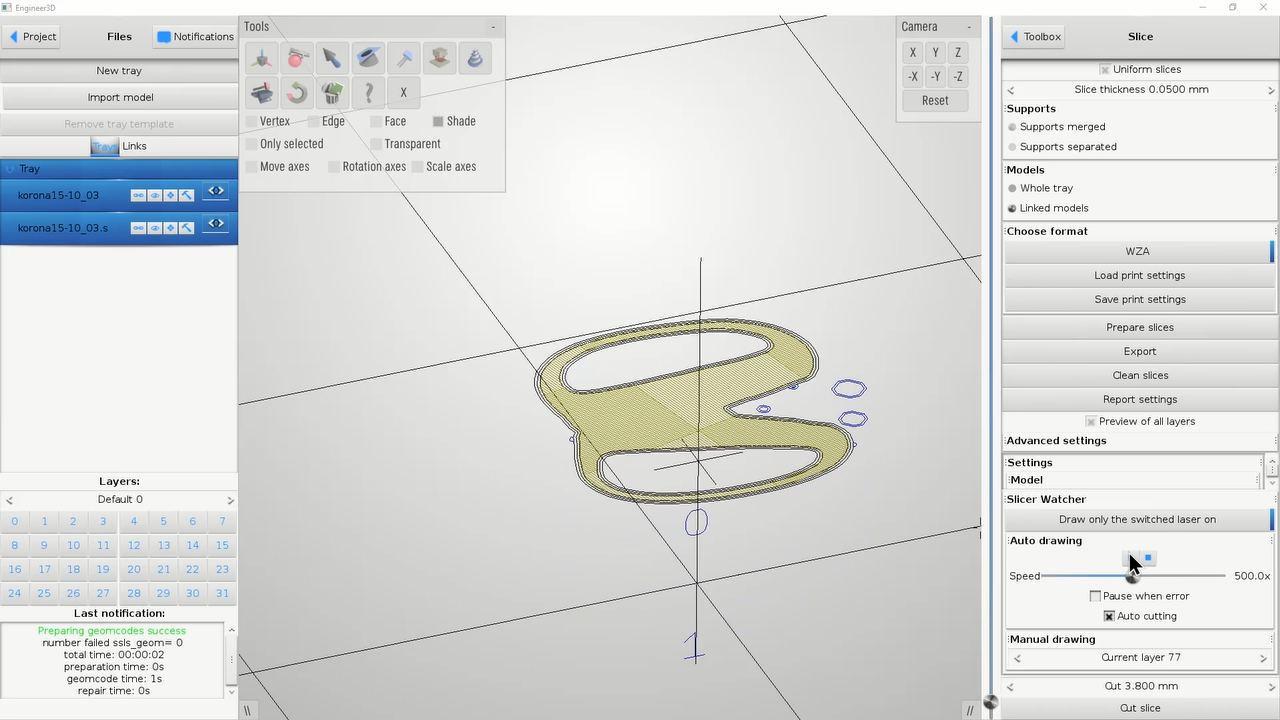Uncheck the Auto cutting checkbox
1280x720 pixels.
[1109, 616]
